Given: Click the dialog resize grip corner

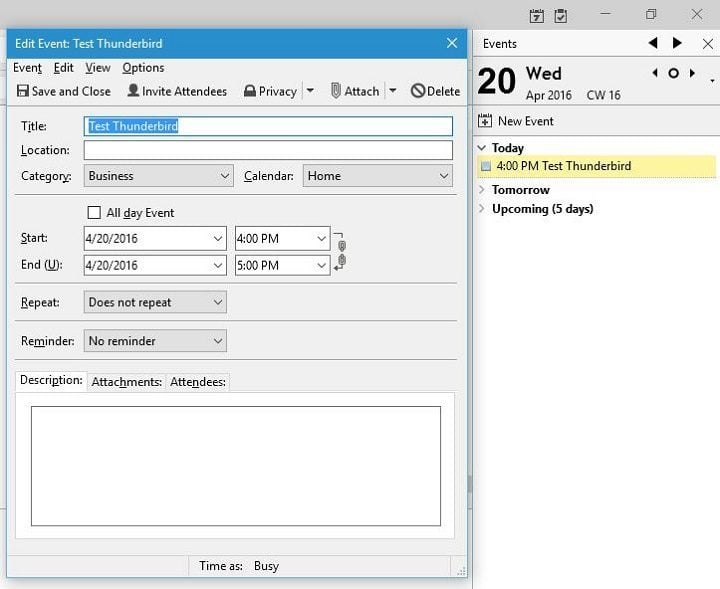Looking at the screenshot, I should click(461, 571).
